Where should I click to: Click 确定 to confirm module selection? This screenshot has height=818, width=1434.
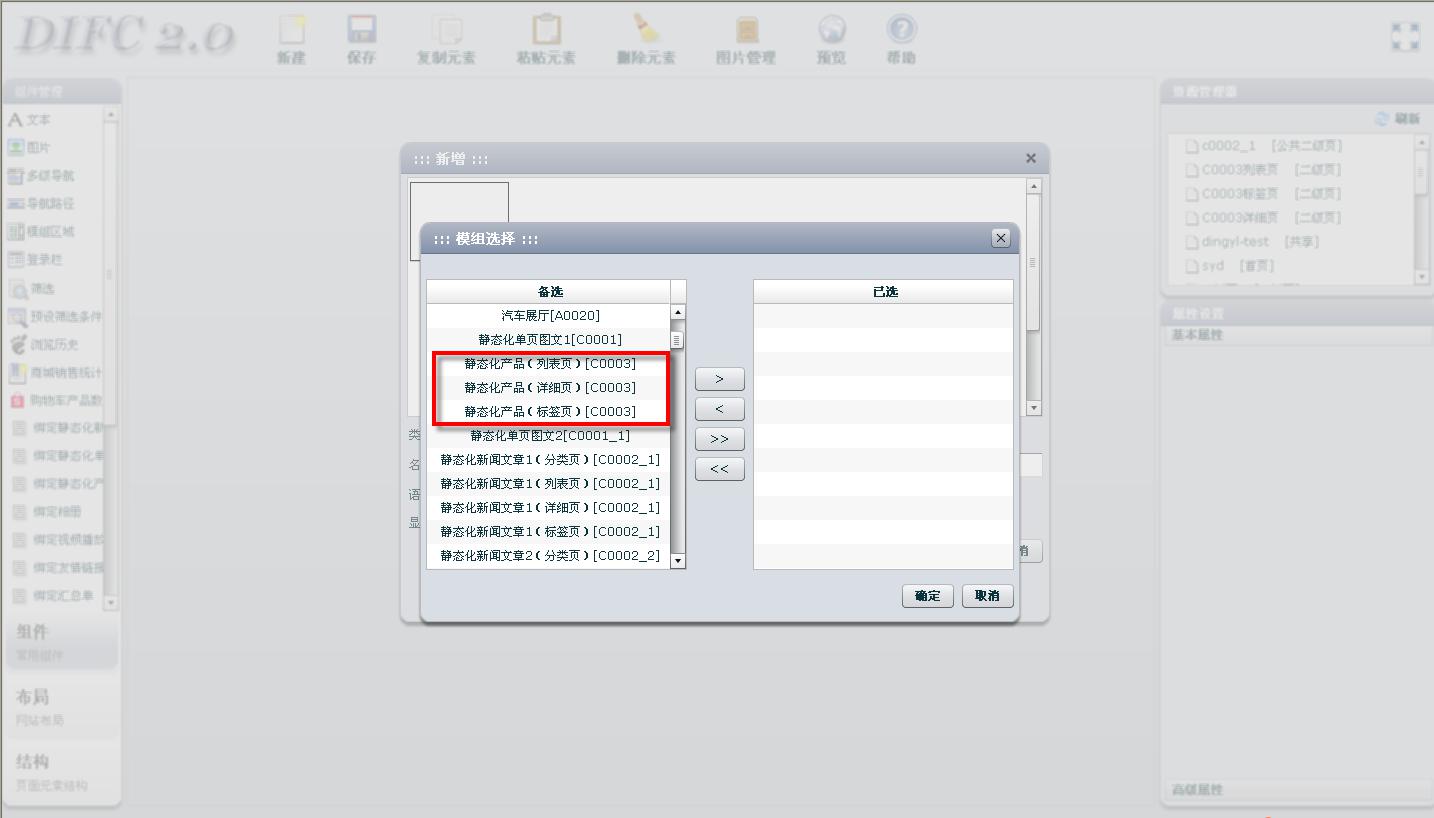pos(927,596)
